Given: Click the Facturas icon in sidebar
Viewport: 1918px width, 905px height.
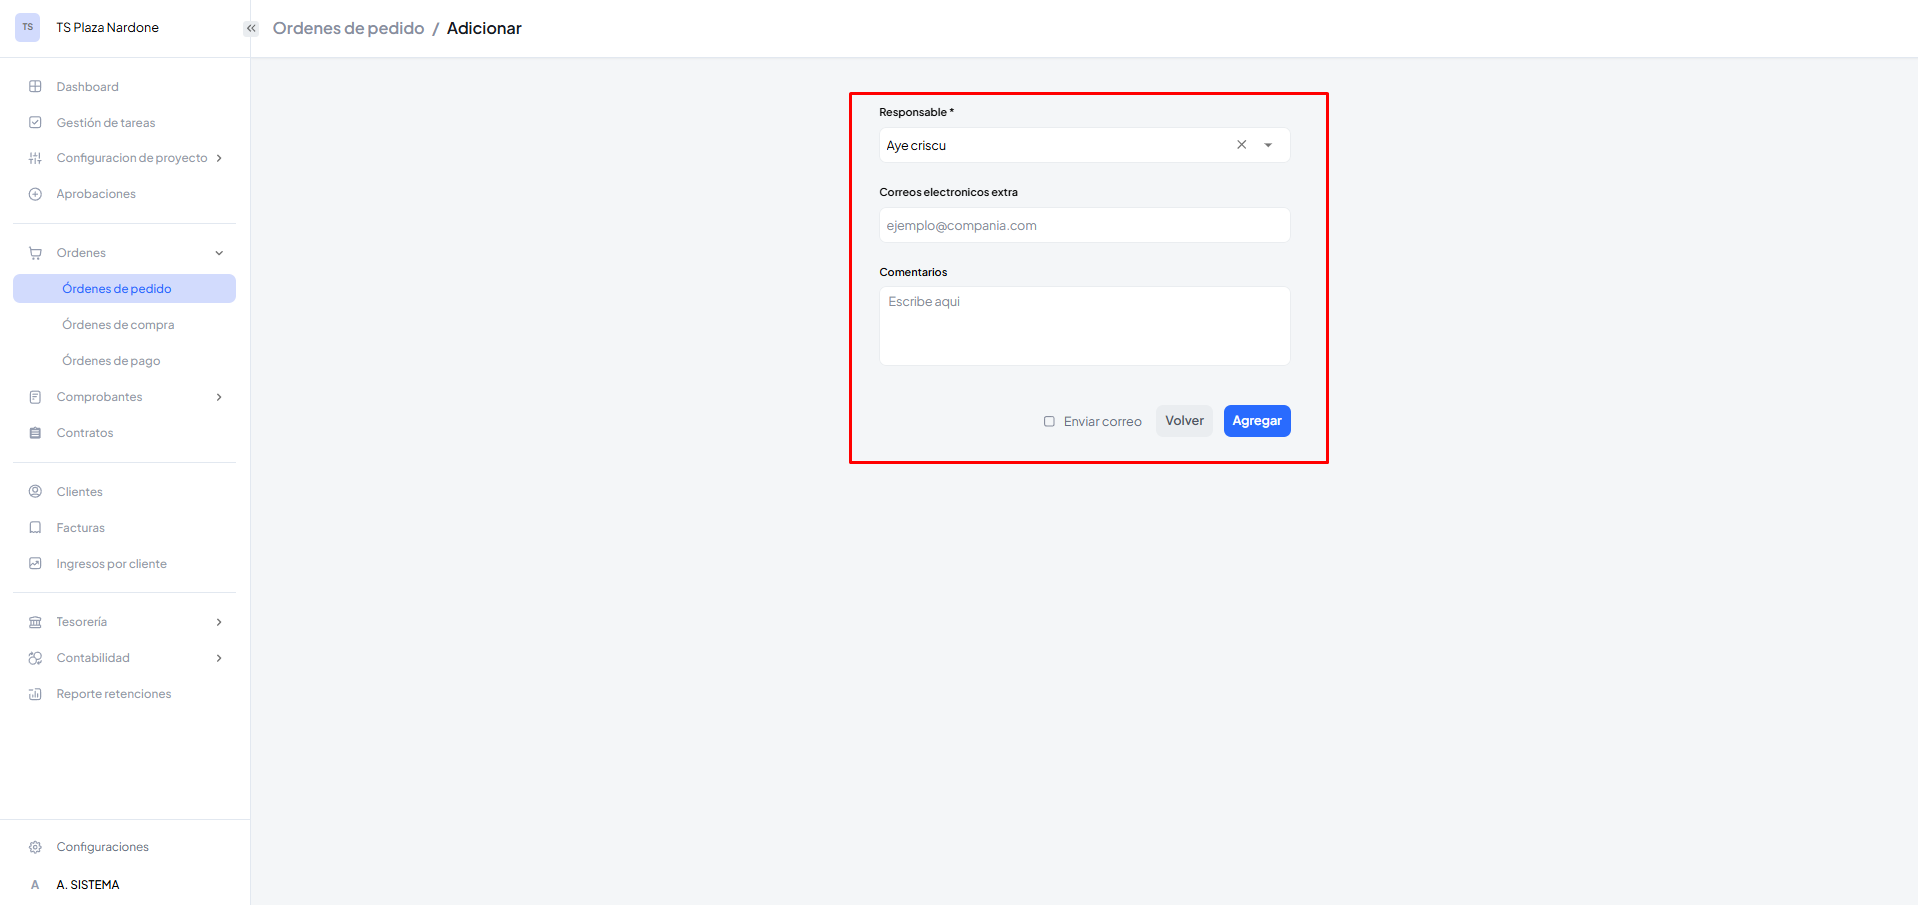Looking at the screenshot, I should point(35,528).
